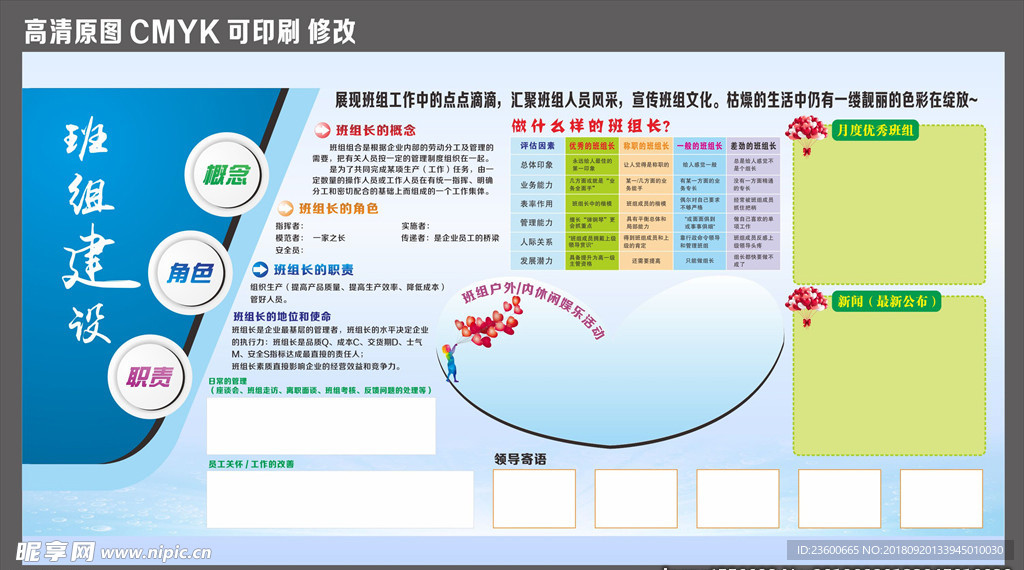Screen dimensions: 1024x570
Task: Click the white box under 日常的管理
Action: click(x=321, y=426)
